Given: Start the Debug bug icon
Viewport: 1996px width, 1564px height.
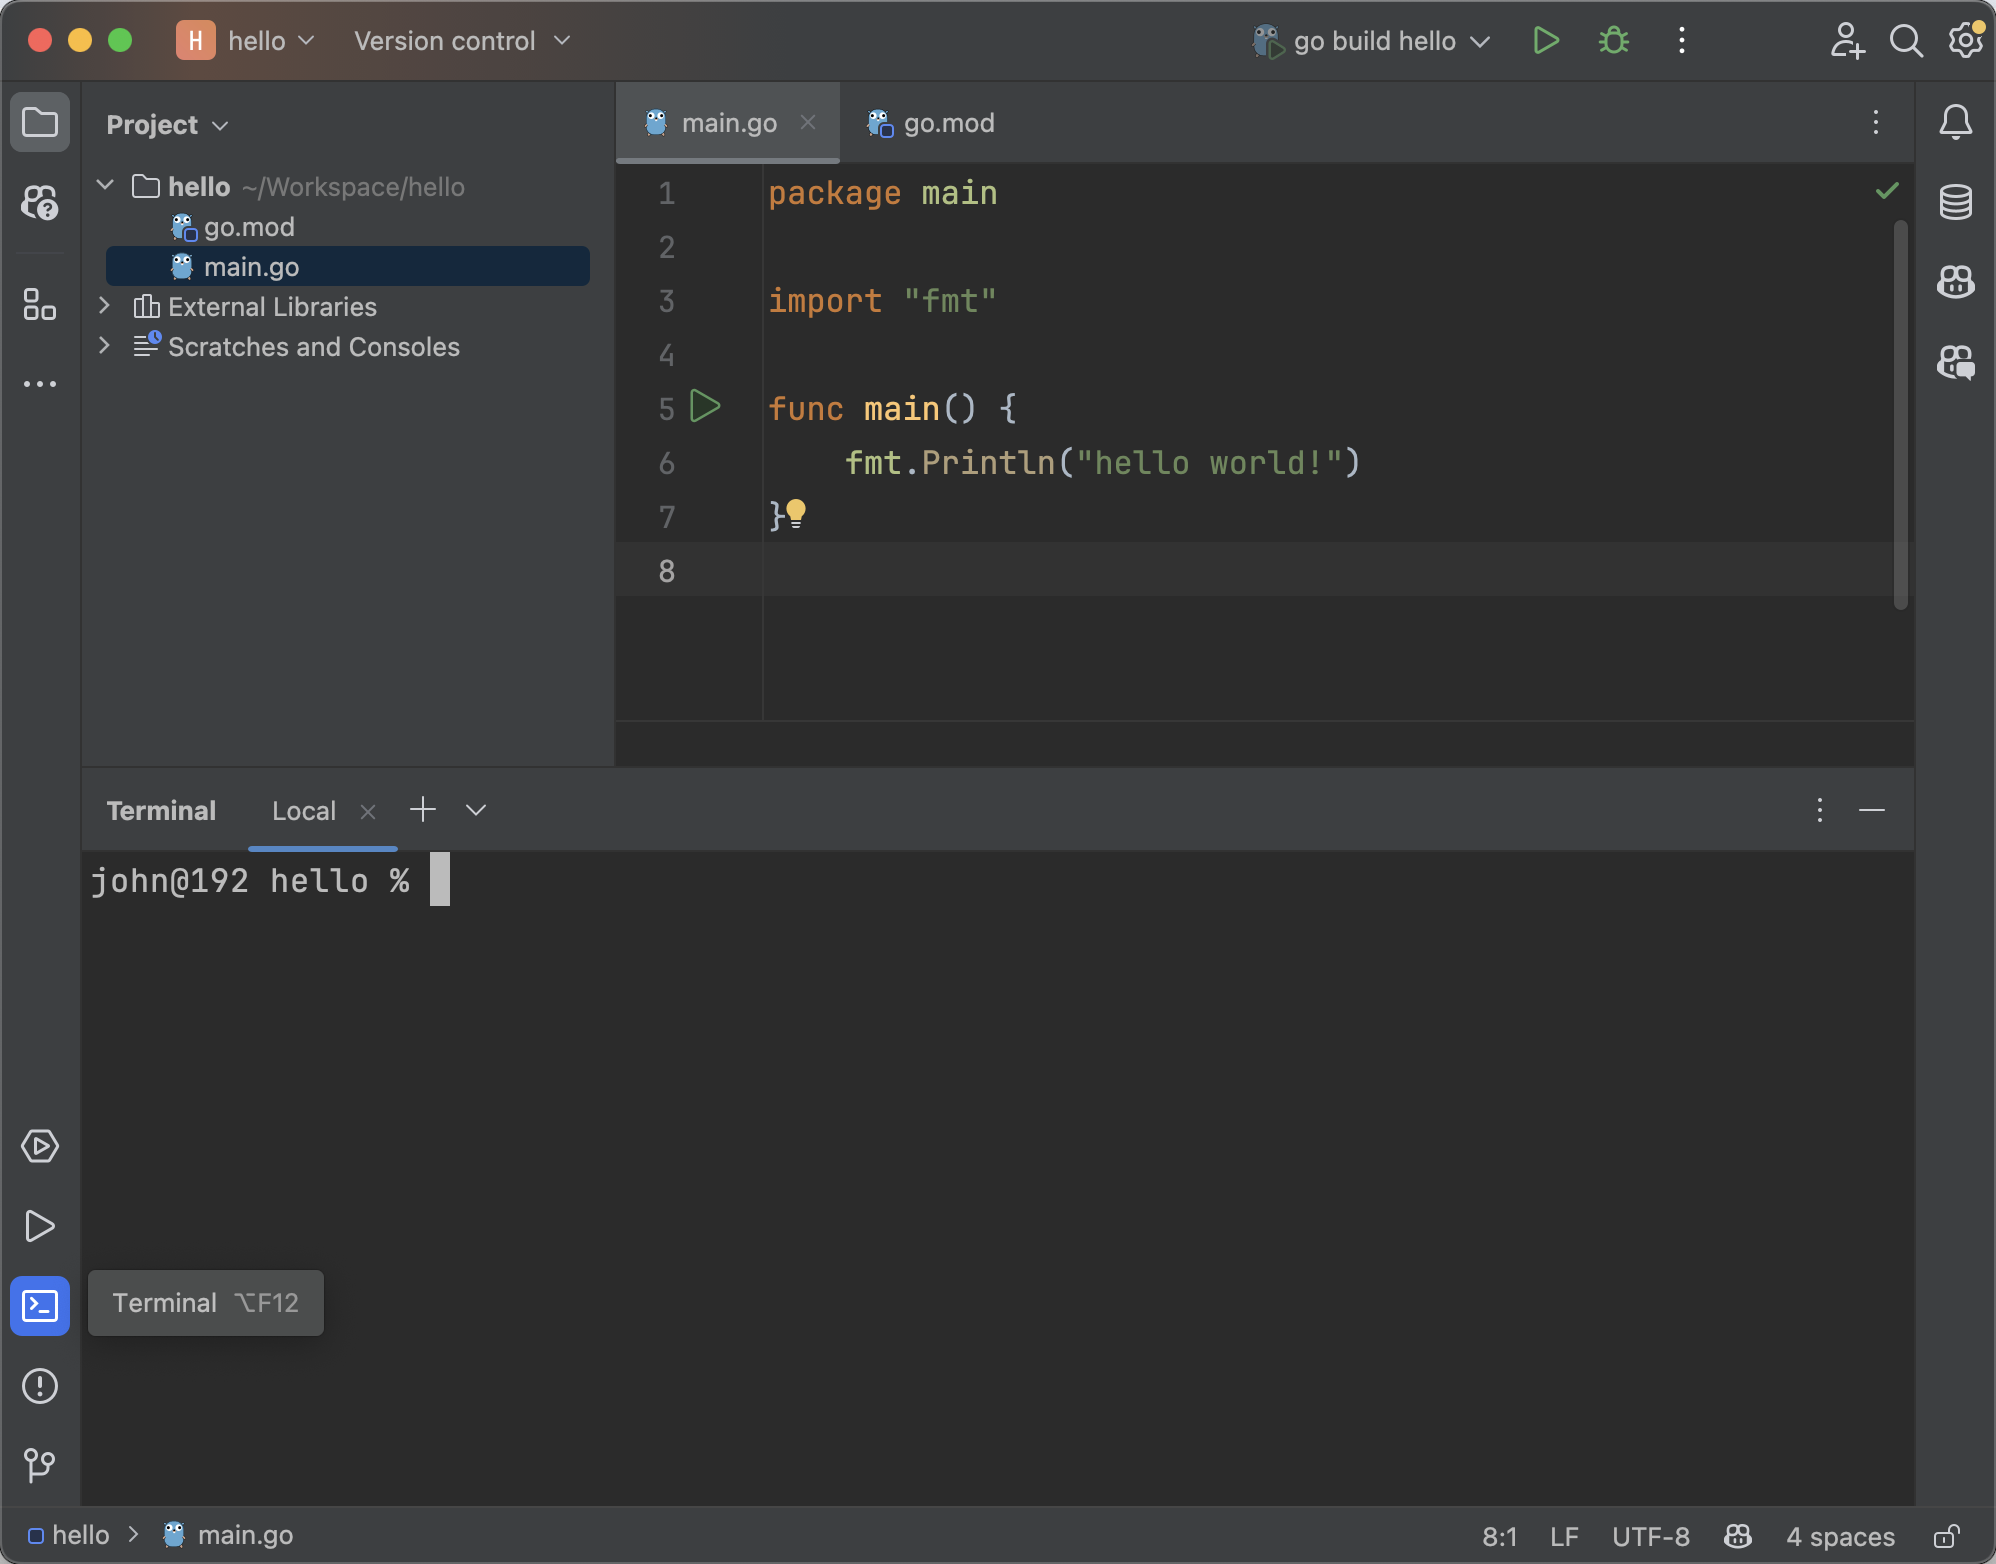Looking at the screenshot, I should (1613, 41).
